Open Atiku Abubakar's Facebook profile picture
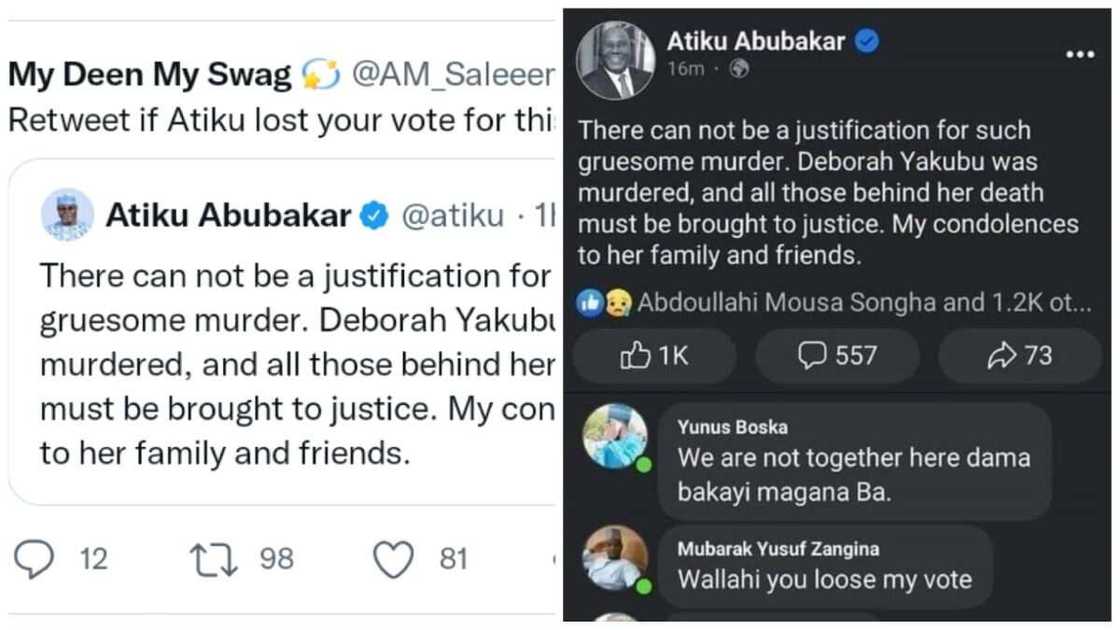The image size is (1120, 630). (617, 60)
